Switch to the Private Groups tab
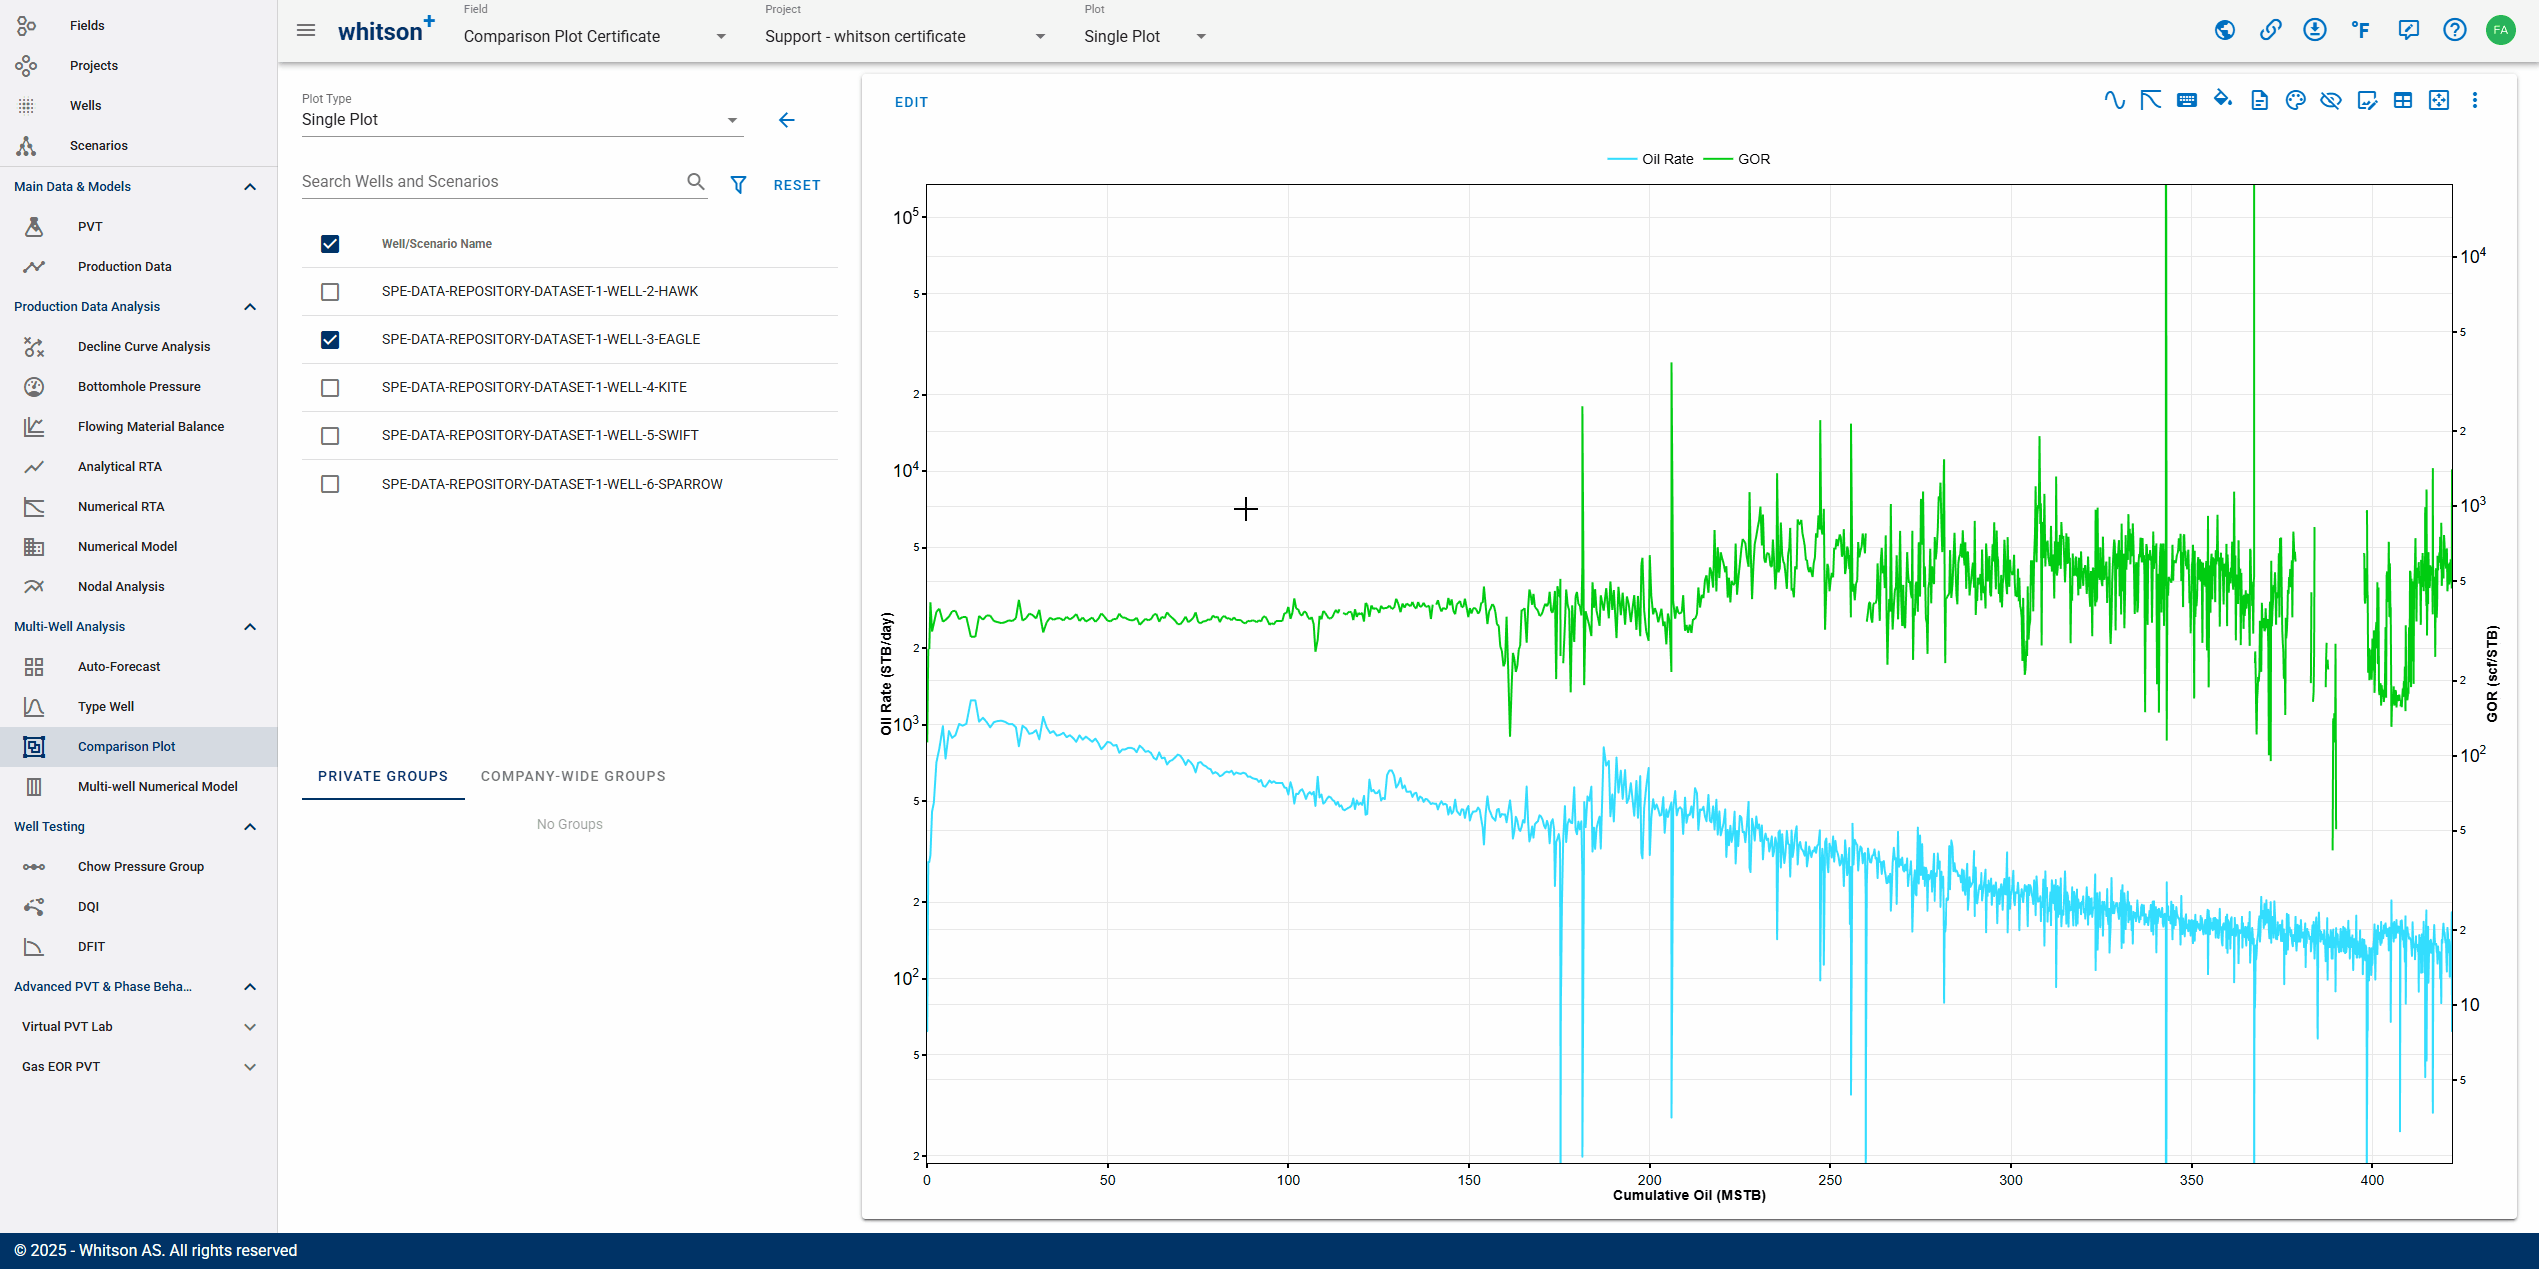The width and height of the screenshot is (2539, 1269). click(383, 776)
